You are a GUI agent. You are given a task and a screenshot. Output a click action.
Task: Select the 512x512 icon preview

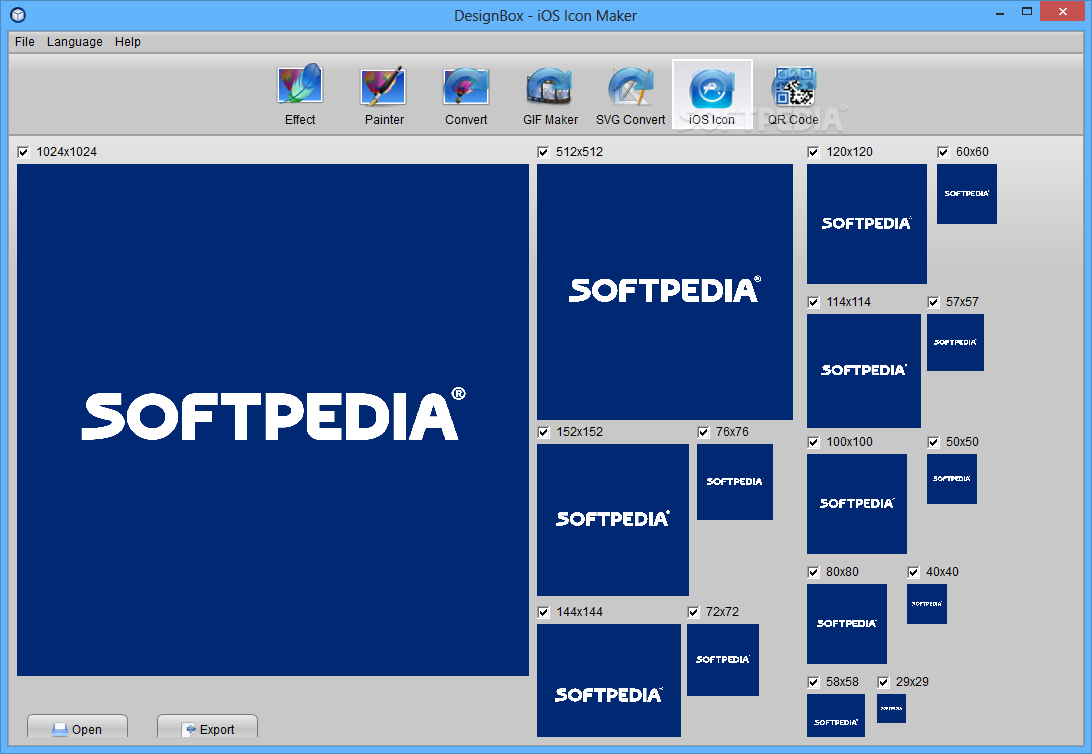coord(665,292)
